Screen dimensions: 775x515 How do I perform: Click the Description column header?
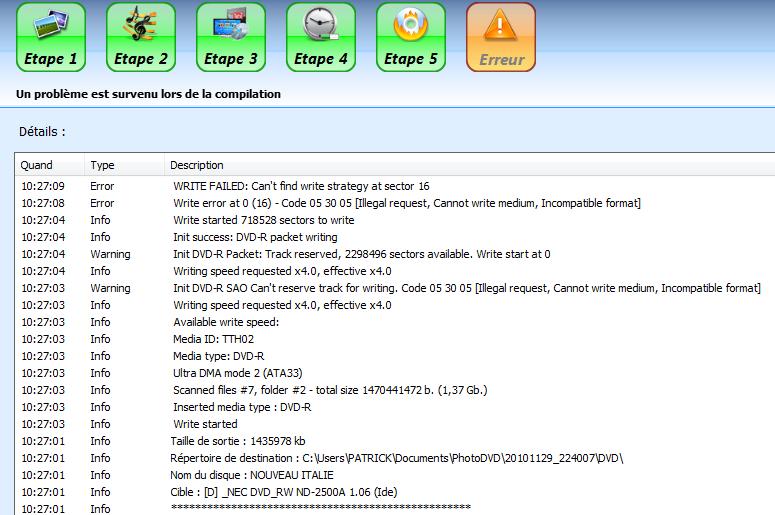pos(197,165)
